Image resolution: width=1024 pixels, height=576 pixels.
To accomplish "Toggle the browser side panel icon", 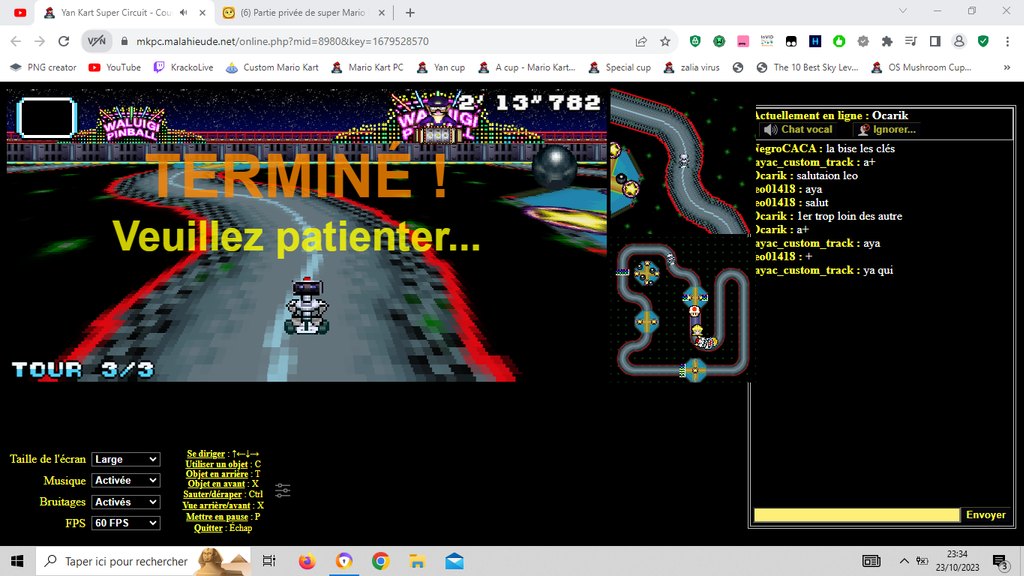I will [935, 41].
